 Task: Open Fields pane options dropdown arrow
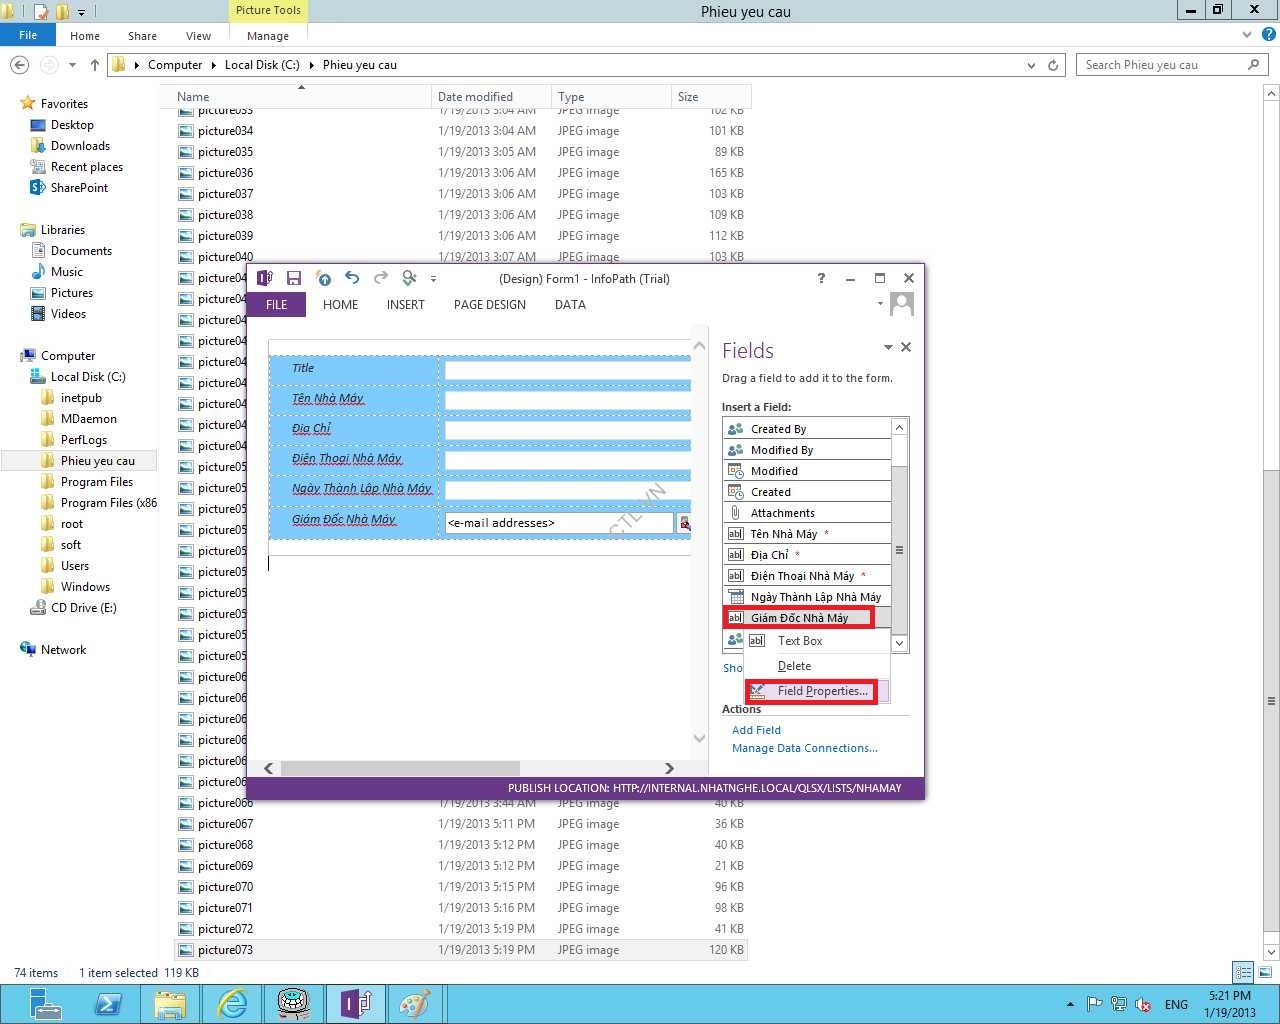[x=888, y=347]
